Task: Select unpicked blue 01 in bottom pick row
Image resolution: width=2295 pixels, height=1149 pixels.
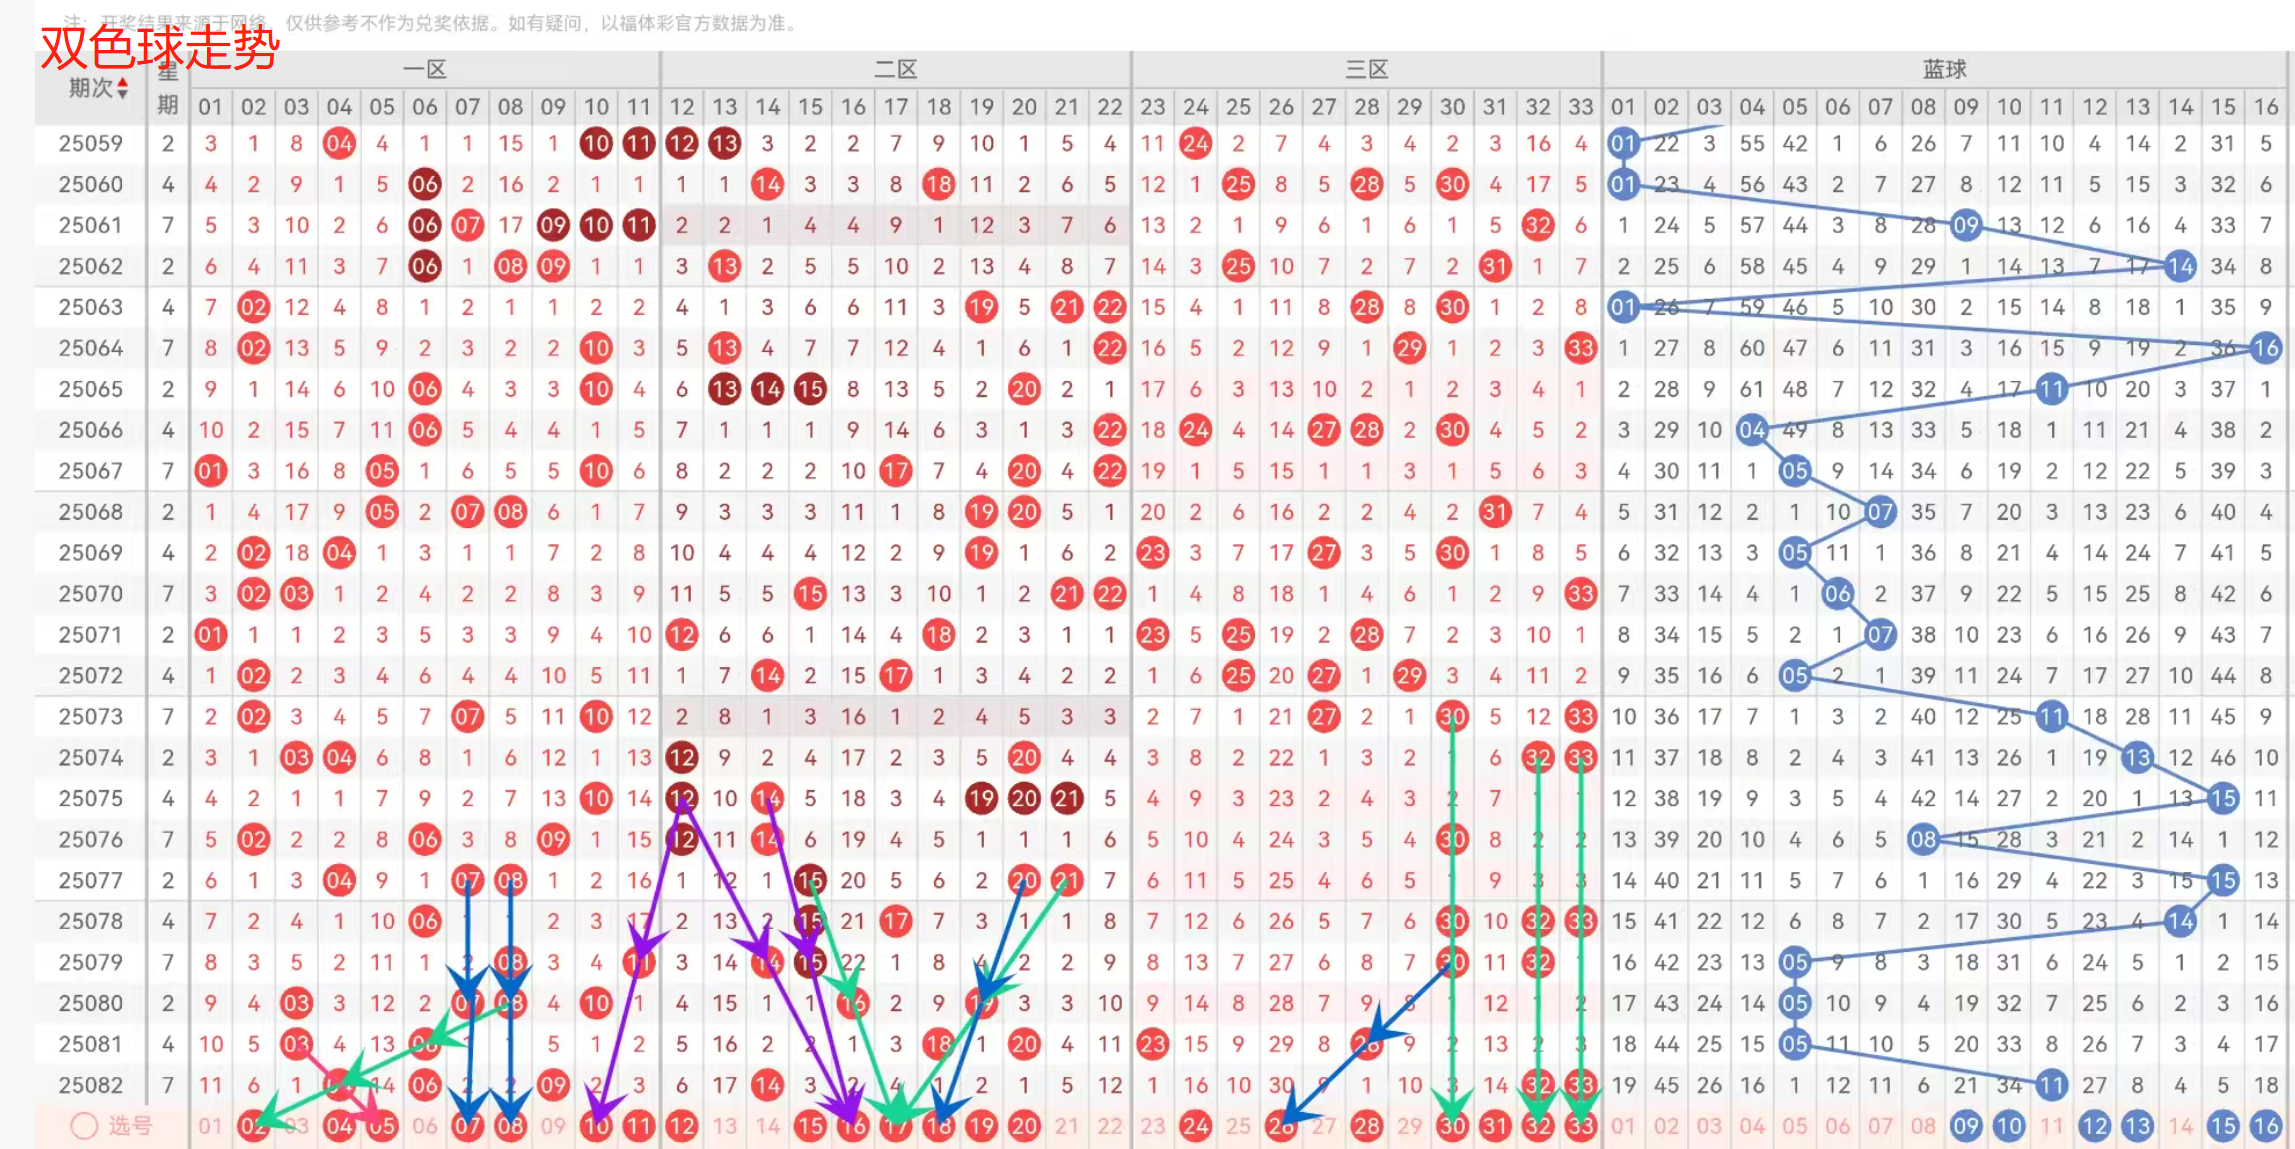Action: (x=1623, y=1126)
